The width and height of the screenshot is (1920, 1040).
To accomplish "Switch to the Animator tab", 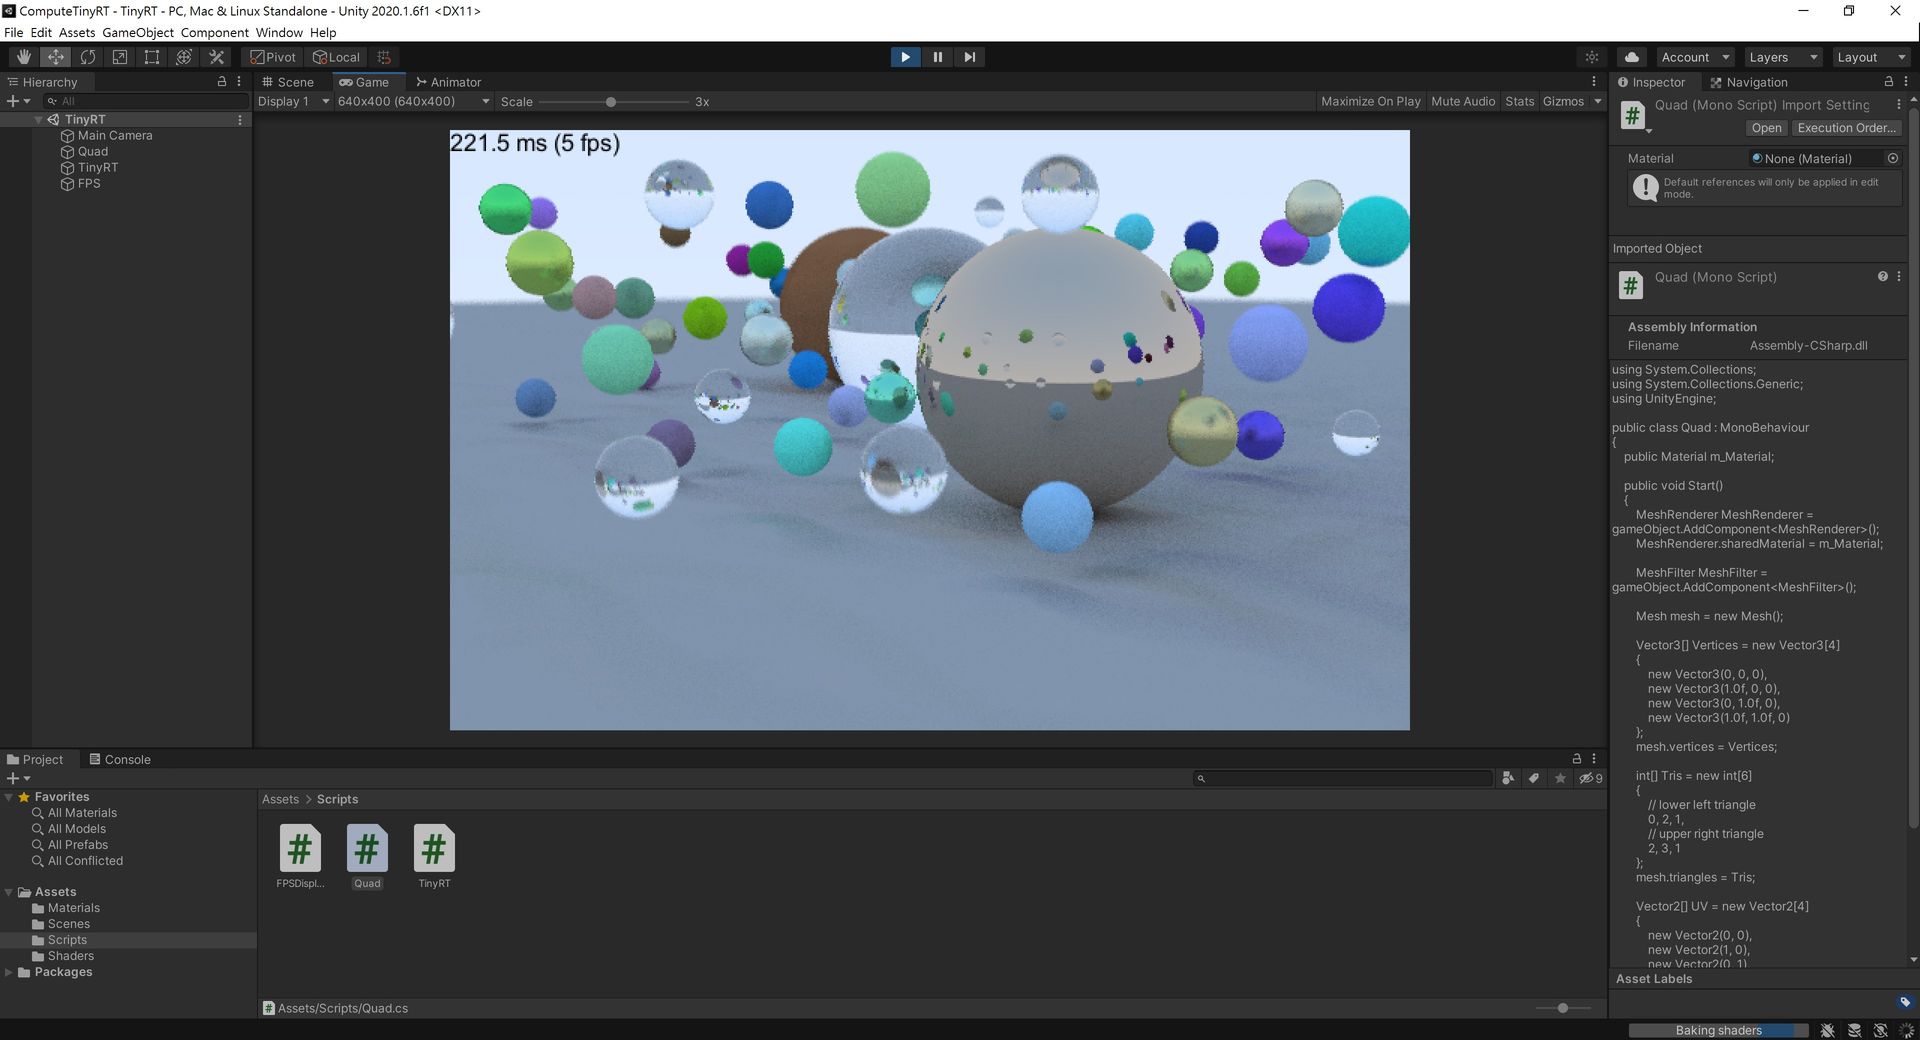I will pos(449,82).
